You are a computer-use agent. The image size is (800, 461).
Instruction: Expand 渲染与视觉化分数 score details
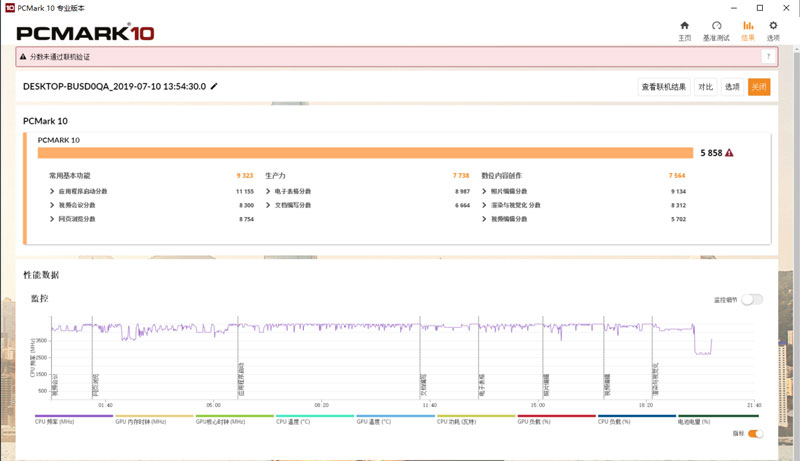pyautogui.click(x=484, y=205)
